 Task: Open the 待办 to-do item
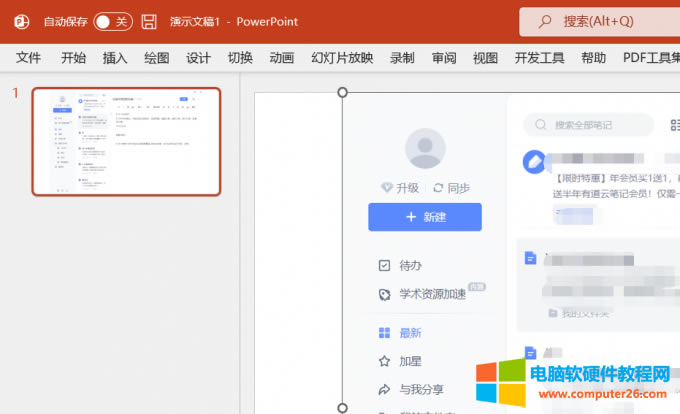pos(400,265)
